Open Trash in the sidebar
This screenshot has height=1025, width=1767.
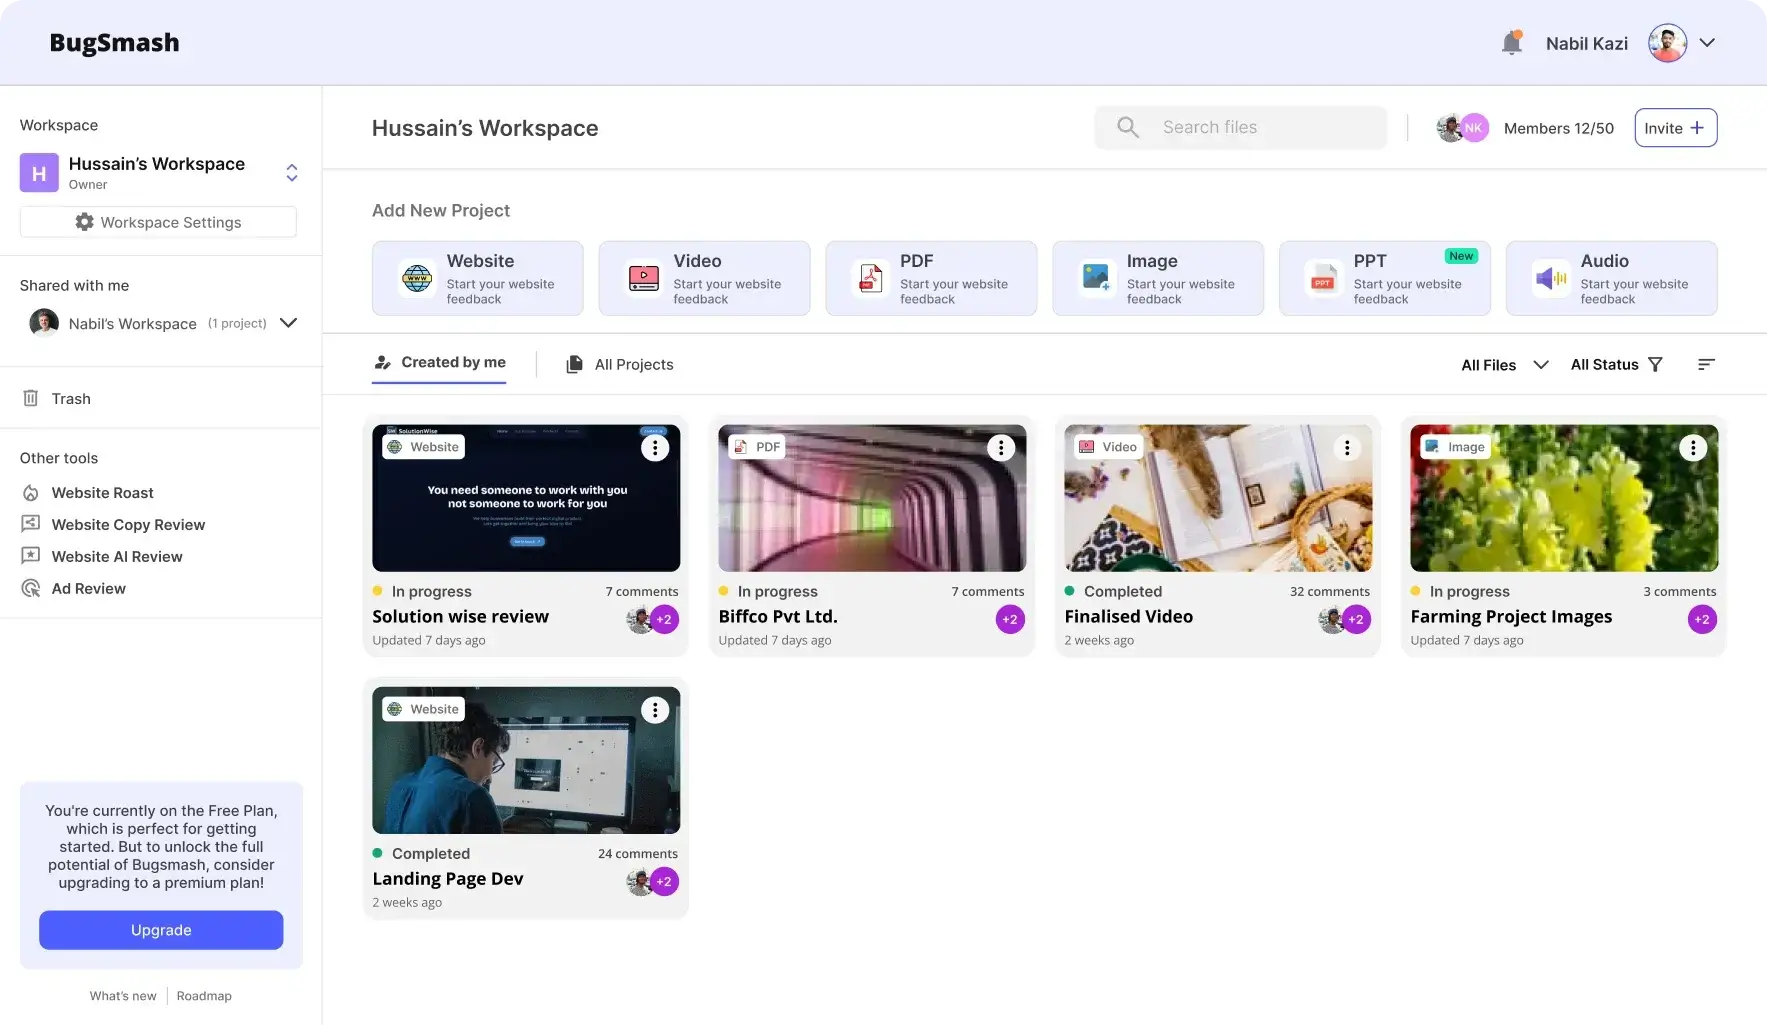pyautogui.click(x=70, y=399)
